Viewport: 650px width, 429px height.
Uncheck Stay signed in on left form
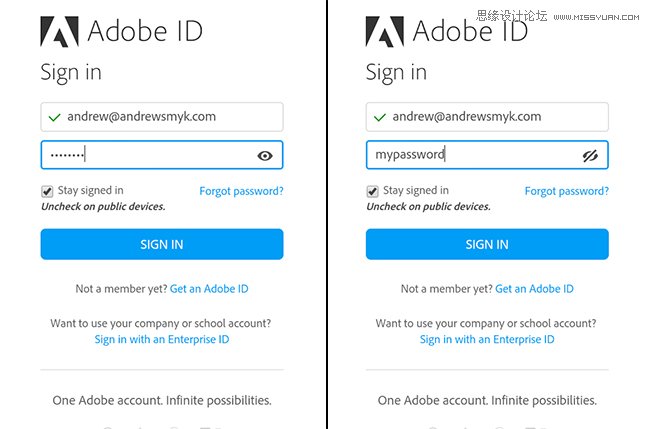click(47, 191)
